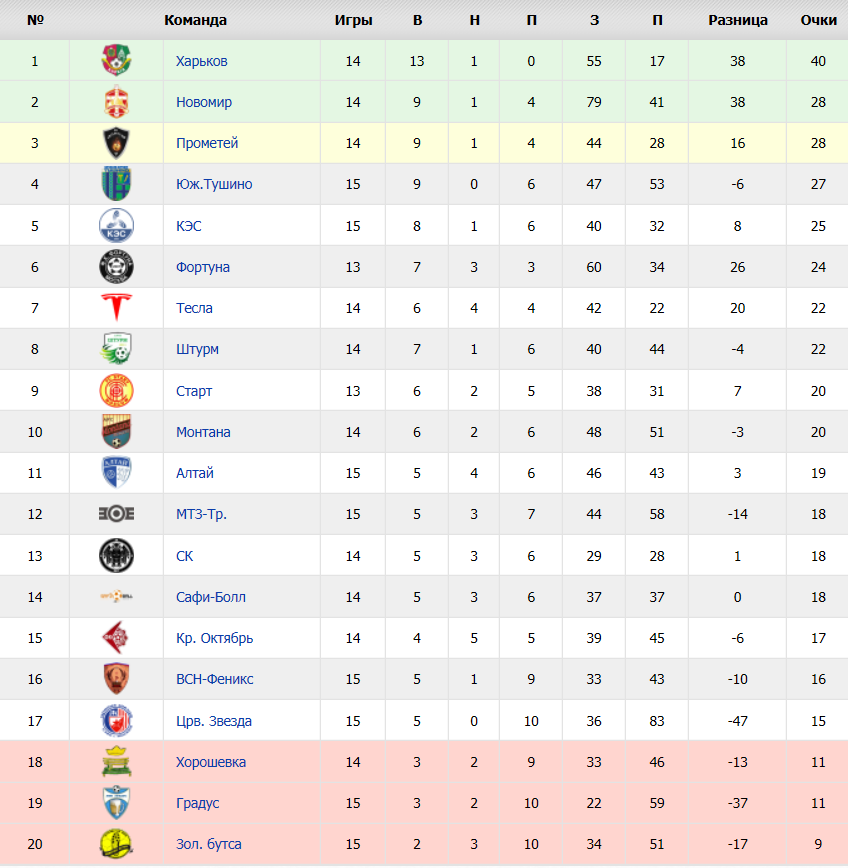Image resolution: width=848 pixels, height=868 pixels.
Task: Click the КЭС round blue logo
Action: point(116,225)
